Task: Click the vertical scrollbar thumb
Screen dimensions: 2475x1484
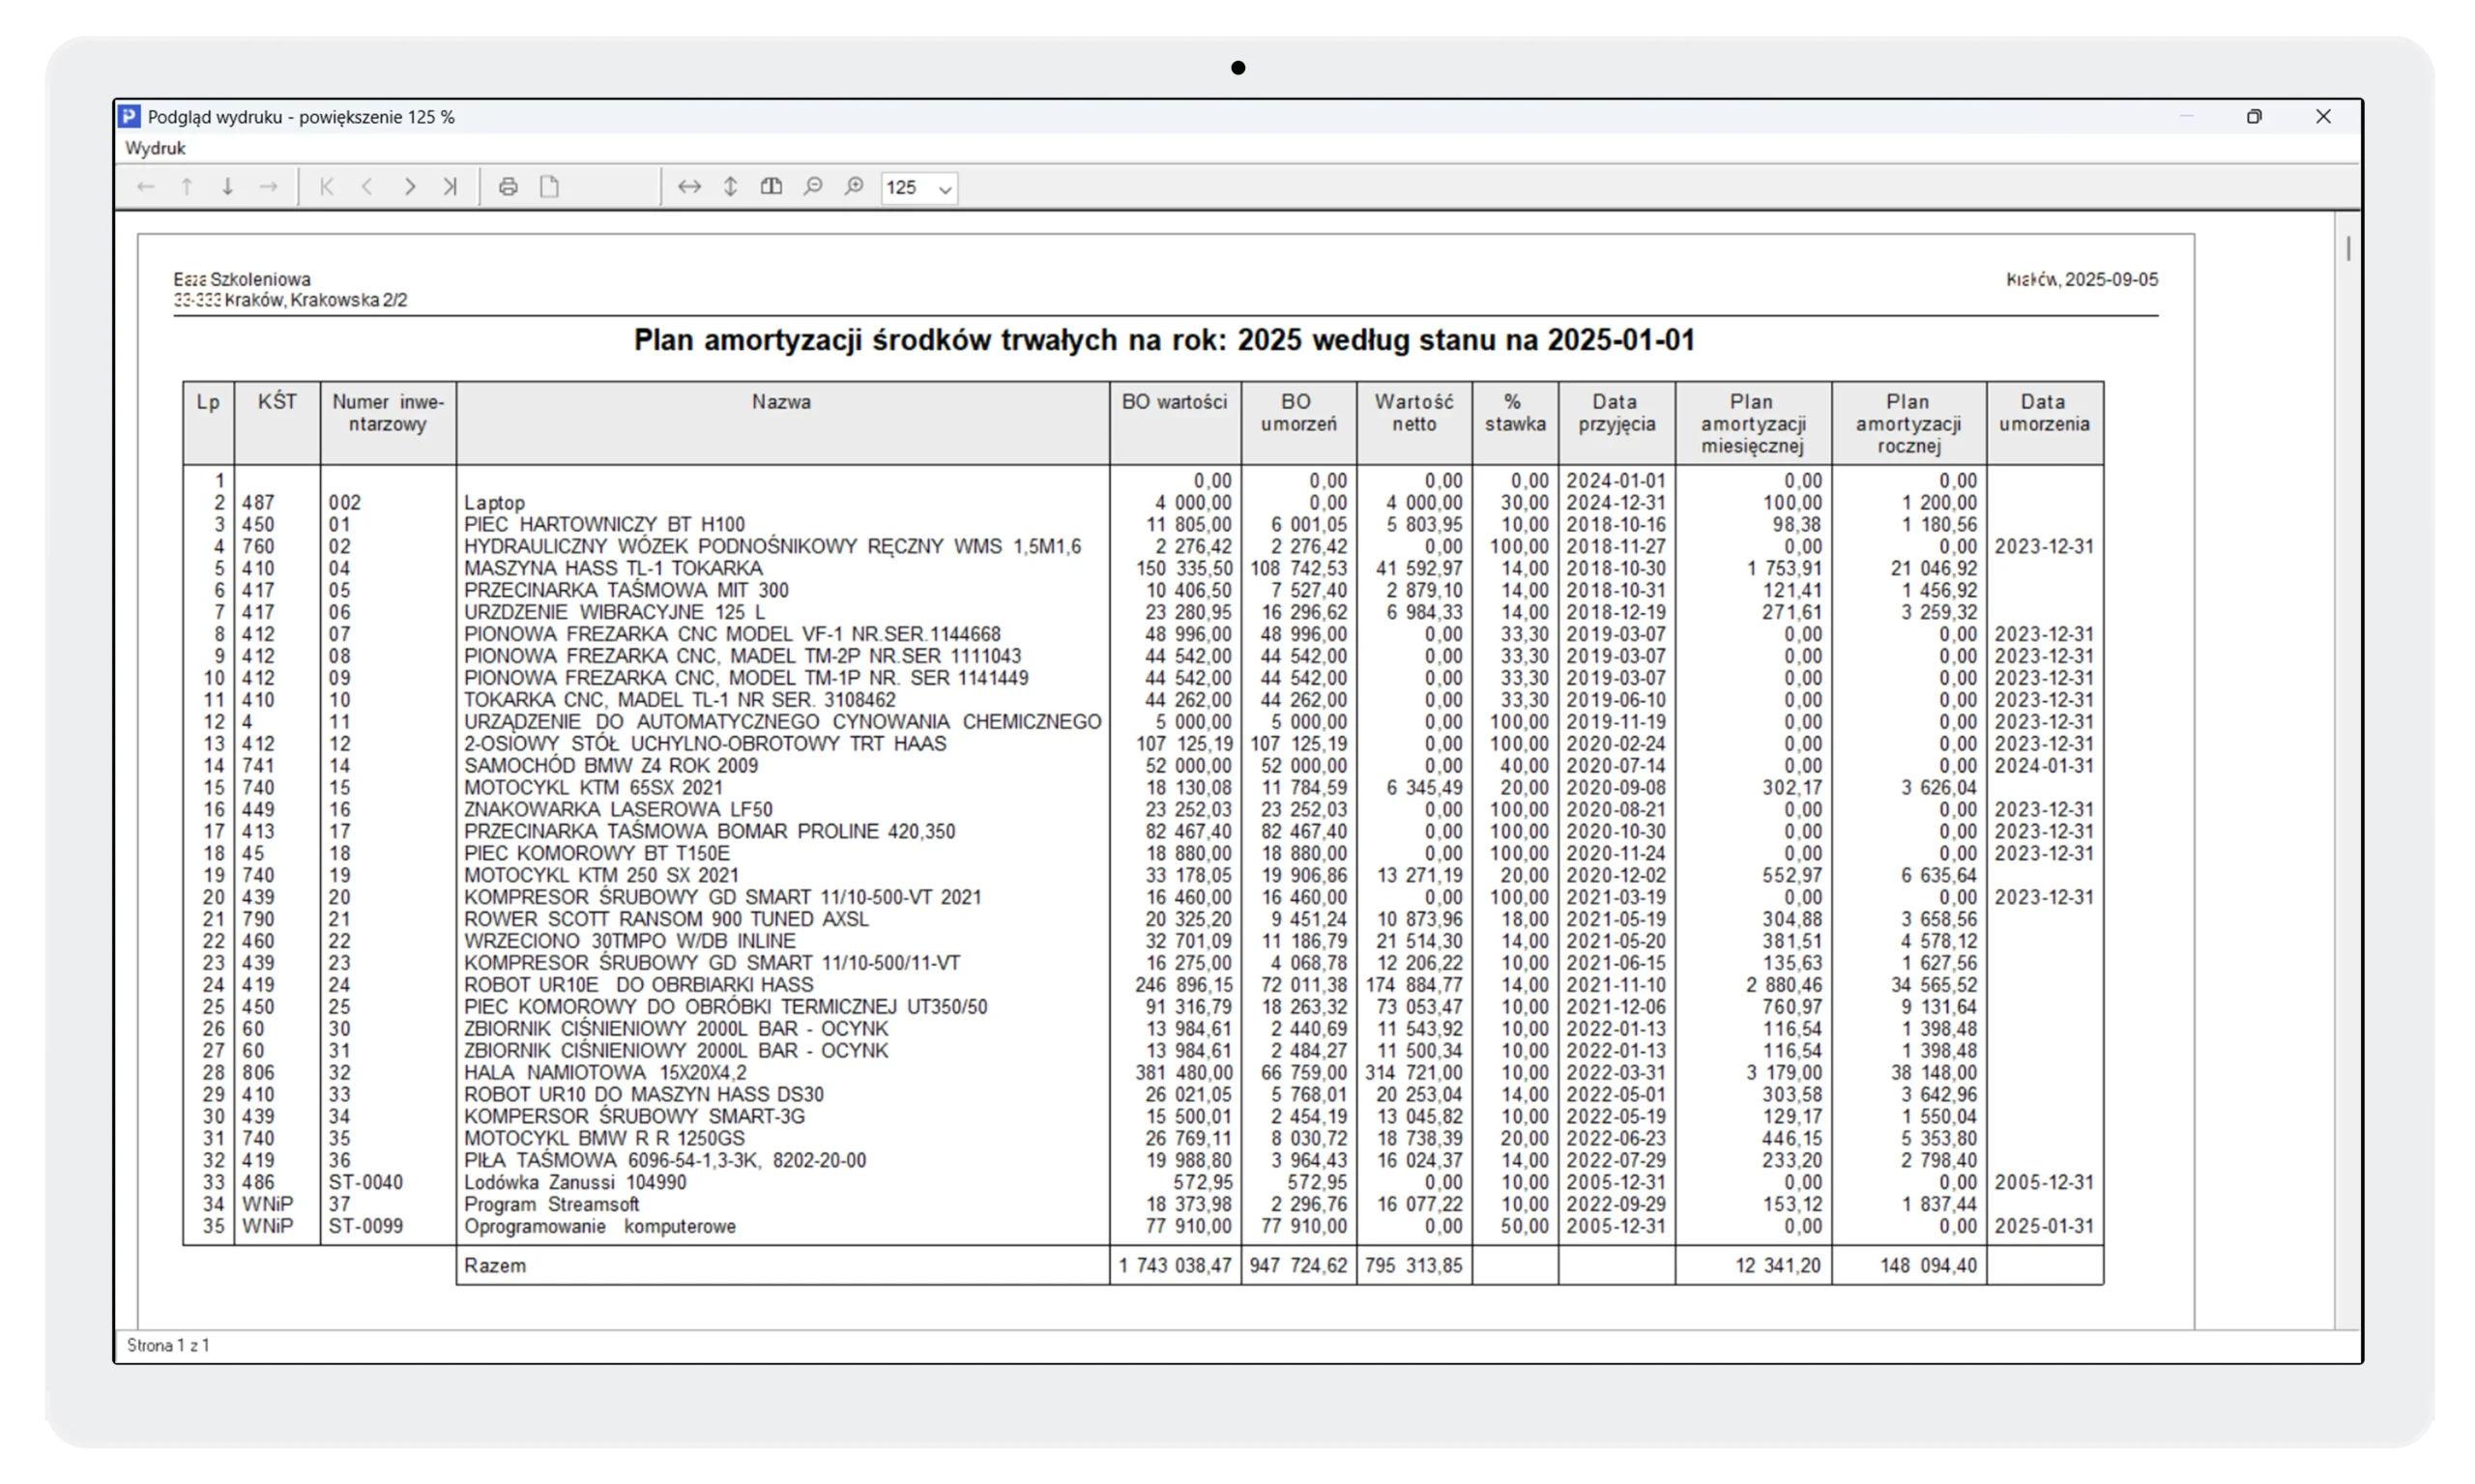Action: 2348,249
